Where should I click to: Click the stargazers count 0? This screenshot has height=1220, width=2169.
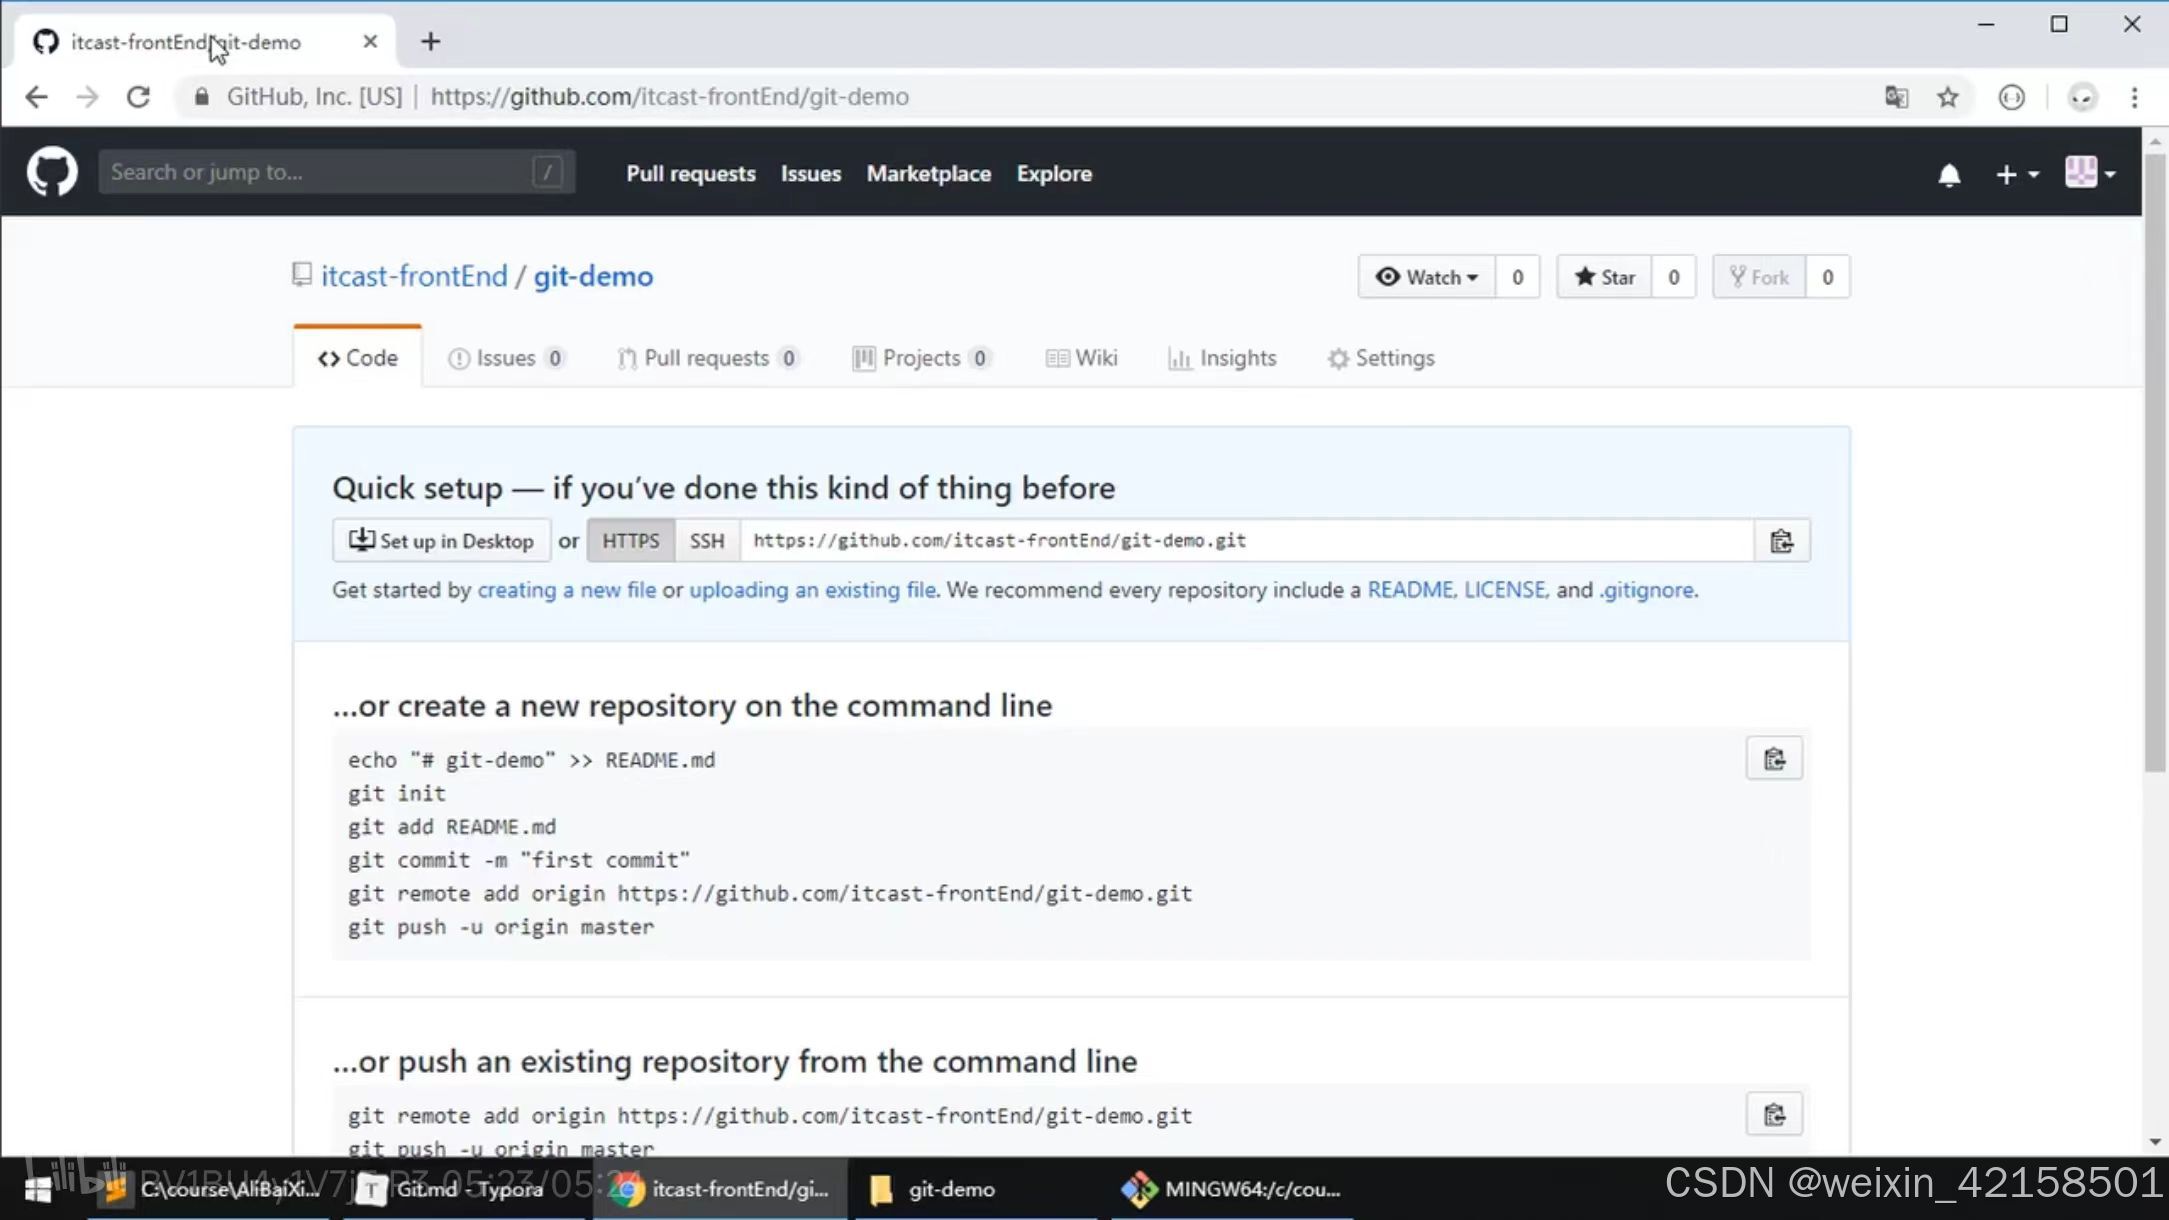[x=1673, y=277]
